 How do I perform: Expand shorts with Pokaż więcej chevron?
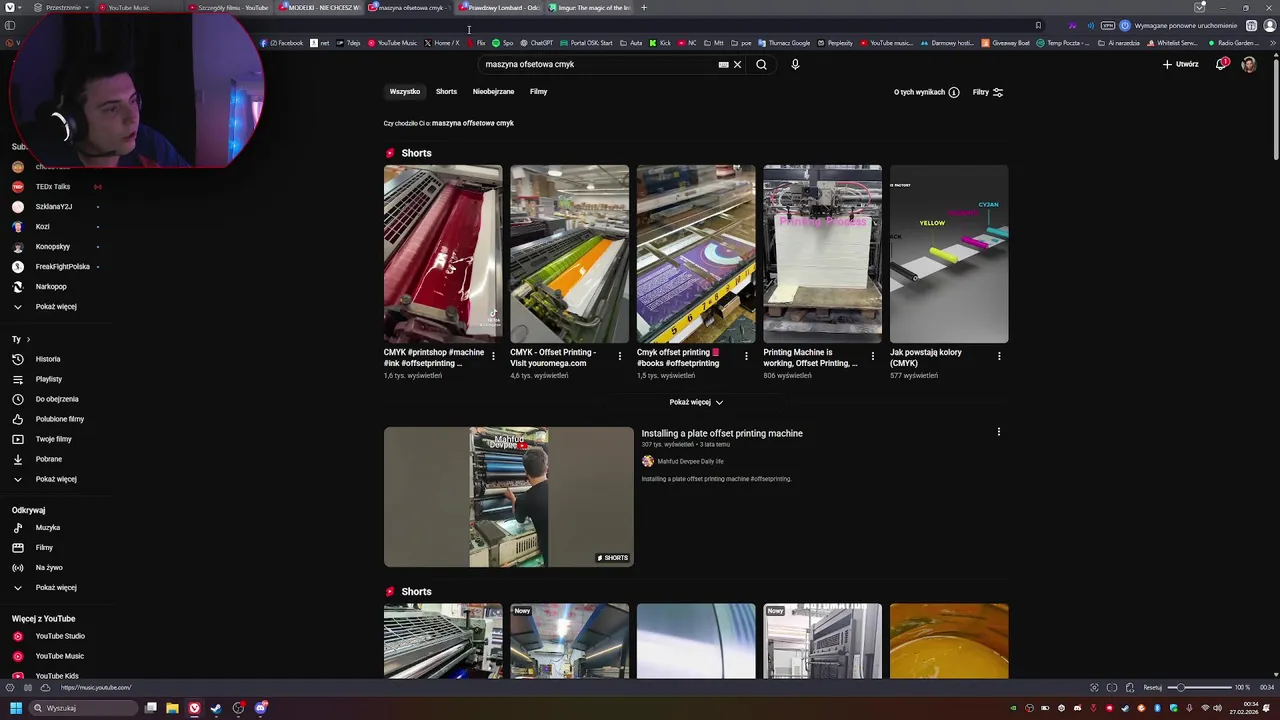[x=696, y=402]
